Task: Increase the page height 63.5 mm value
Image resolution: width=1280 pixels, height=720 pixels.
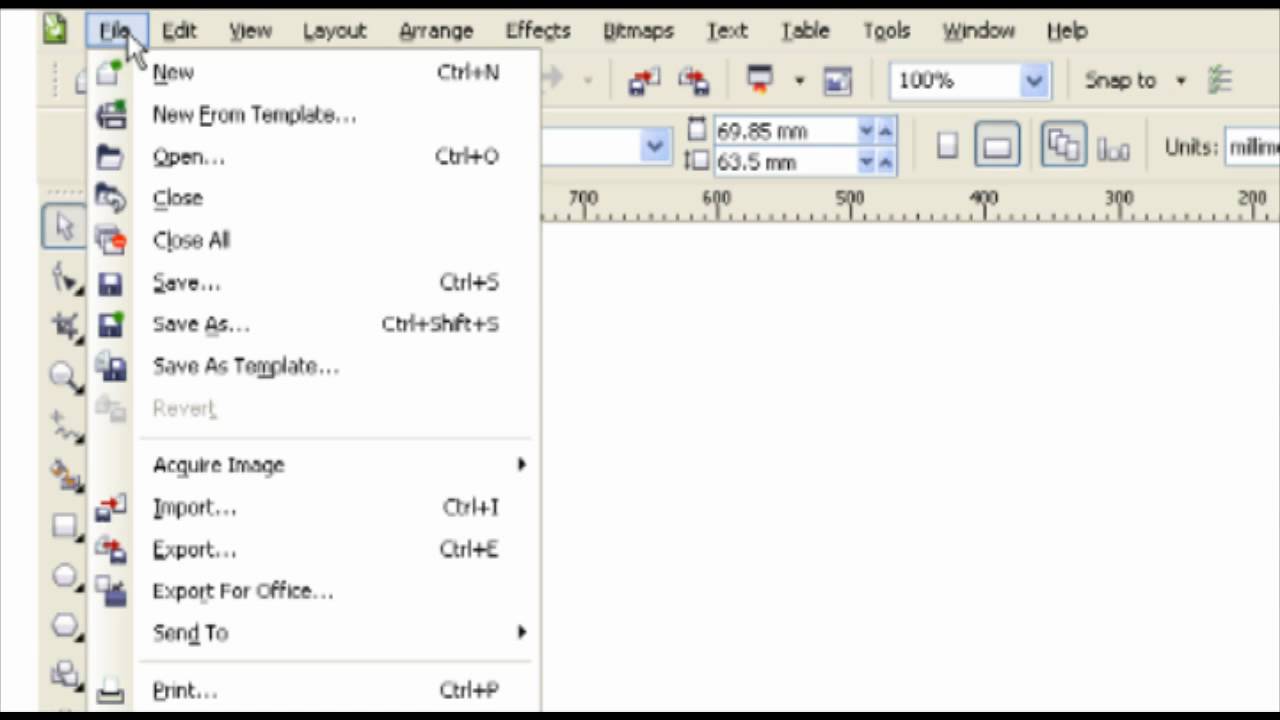Action: pos(885,161)
